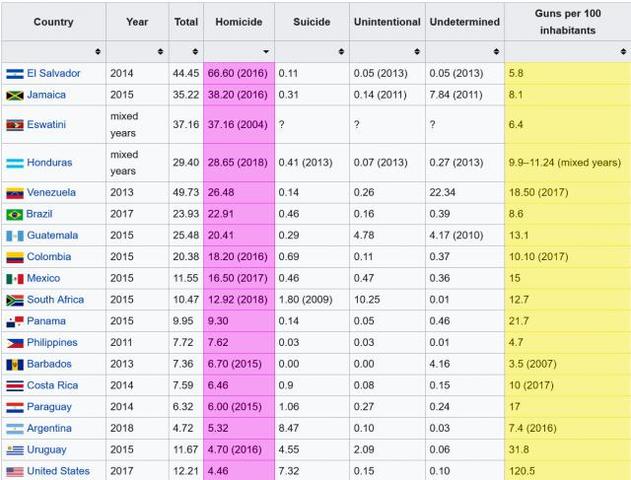Click the Barbados flag icon

click(x=14, y=364)
